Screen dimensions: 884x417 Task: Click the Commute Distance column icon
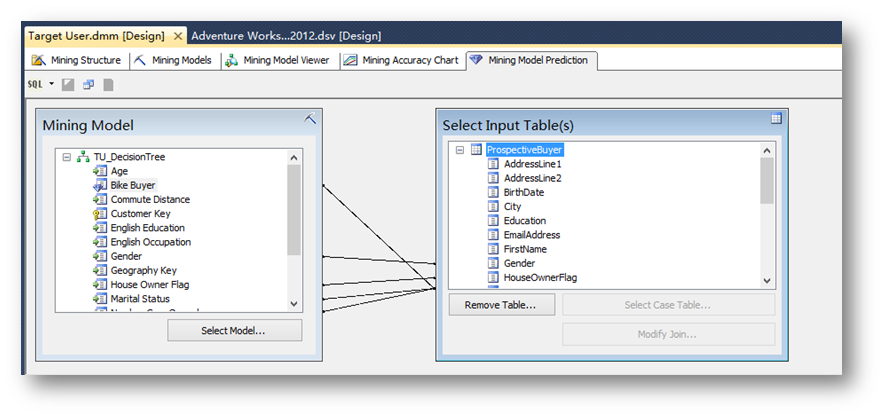100,199
